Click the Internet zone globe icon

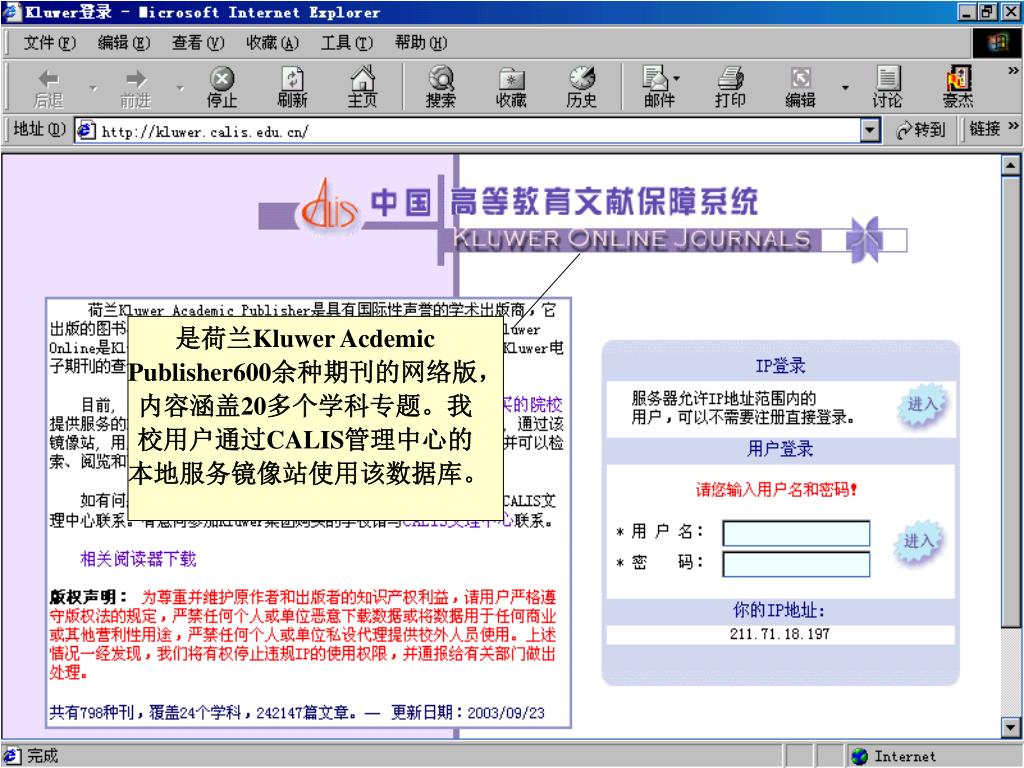860,756
